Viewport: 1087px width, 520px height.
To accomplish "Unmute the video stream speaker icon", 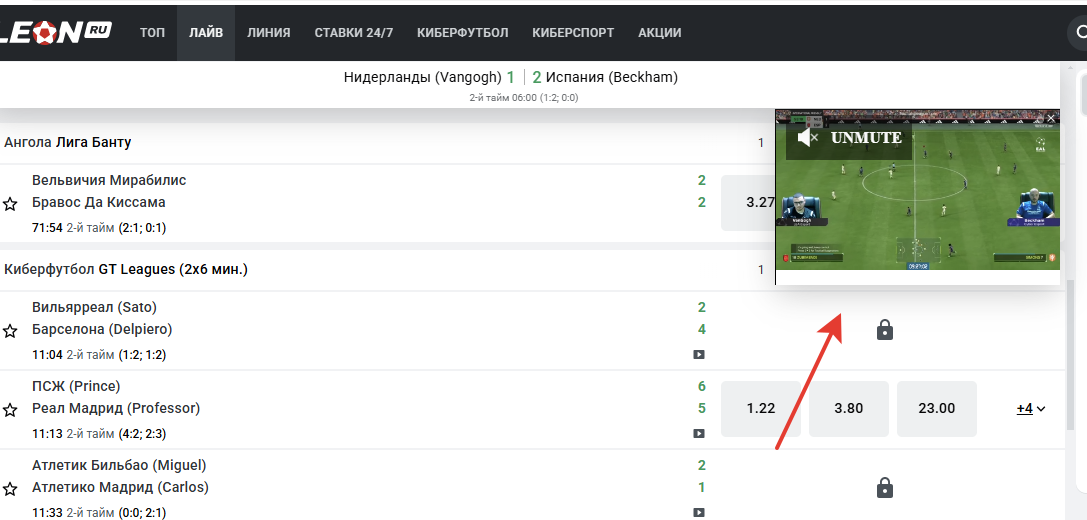I will (808, 137).
